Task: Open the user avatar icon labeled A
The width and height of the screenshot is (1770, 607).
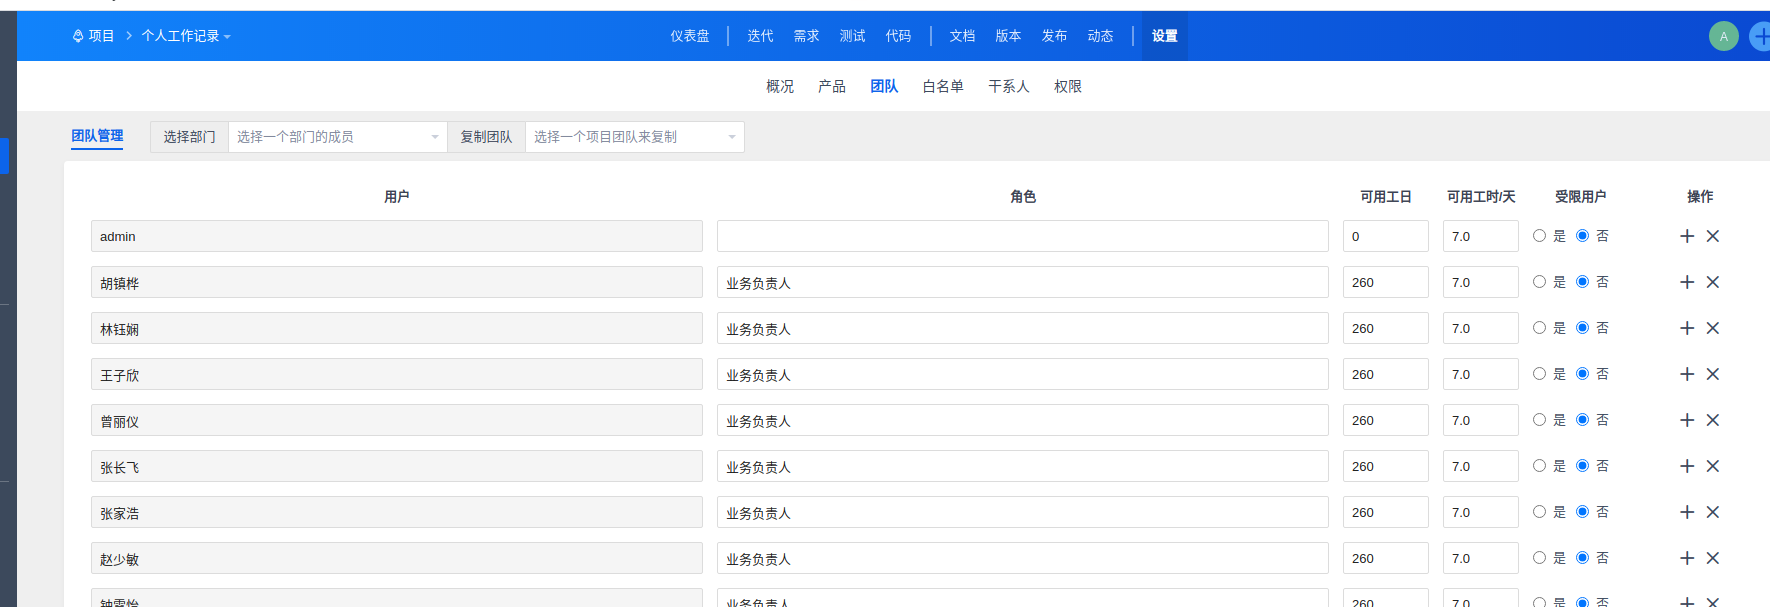Action: point(1723,36)
